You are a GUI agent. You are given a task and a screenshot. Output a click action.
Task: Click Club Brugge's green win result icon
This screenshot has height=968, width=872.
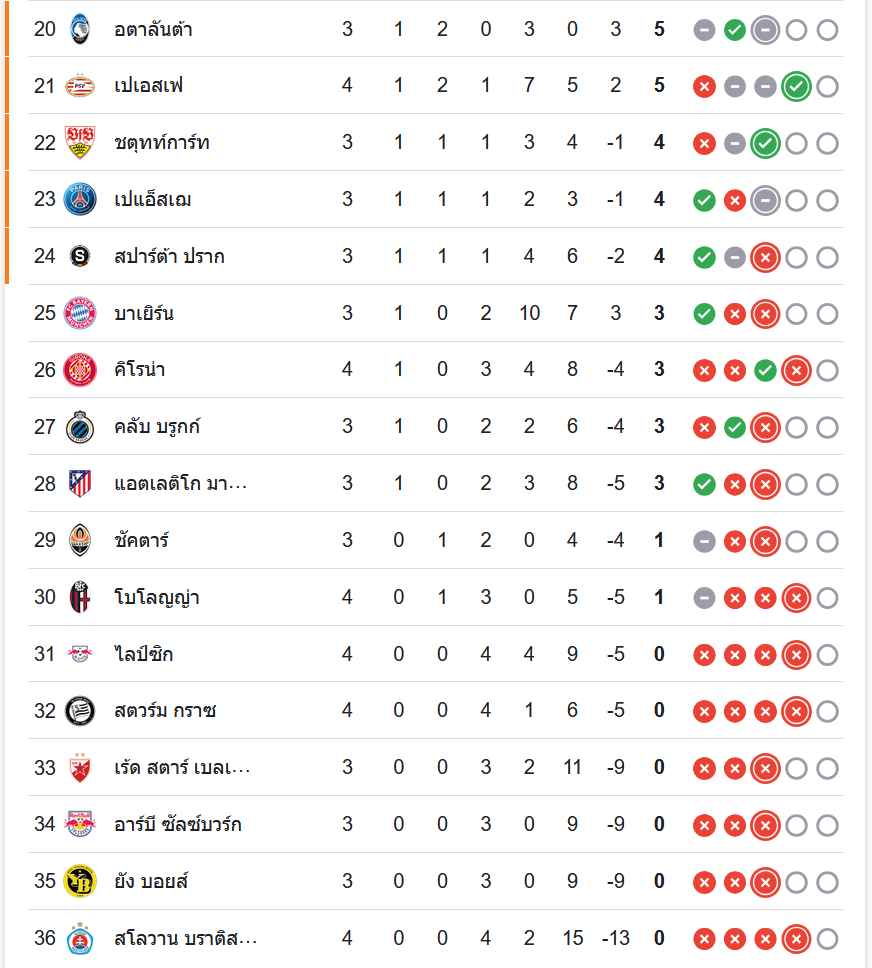click(735, 428)
